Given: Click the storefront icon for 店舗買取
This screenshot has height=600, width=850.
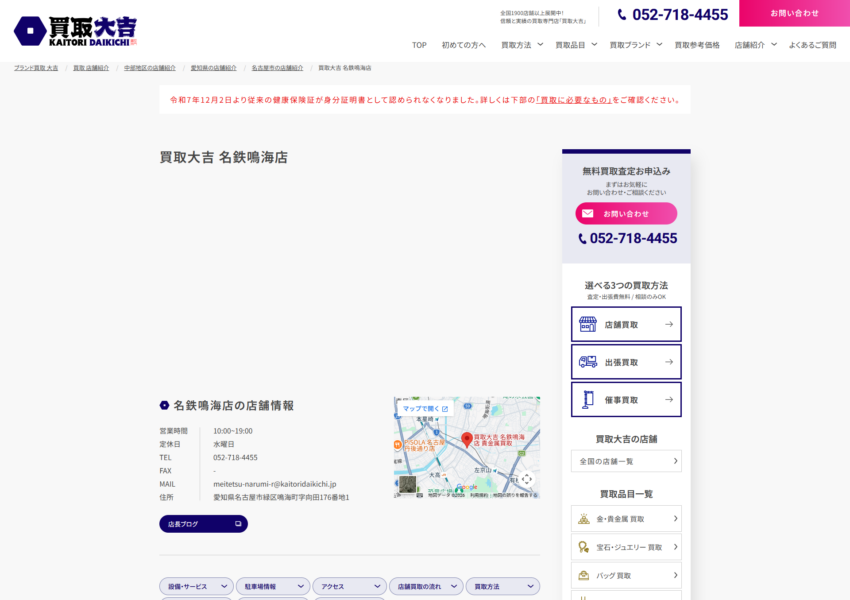Looking at the screenshot, I should [588, 324].
